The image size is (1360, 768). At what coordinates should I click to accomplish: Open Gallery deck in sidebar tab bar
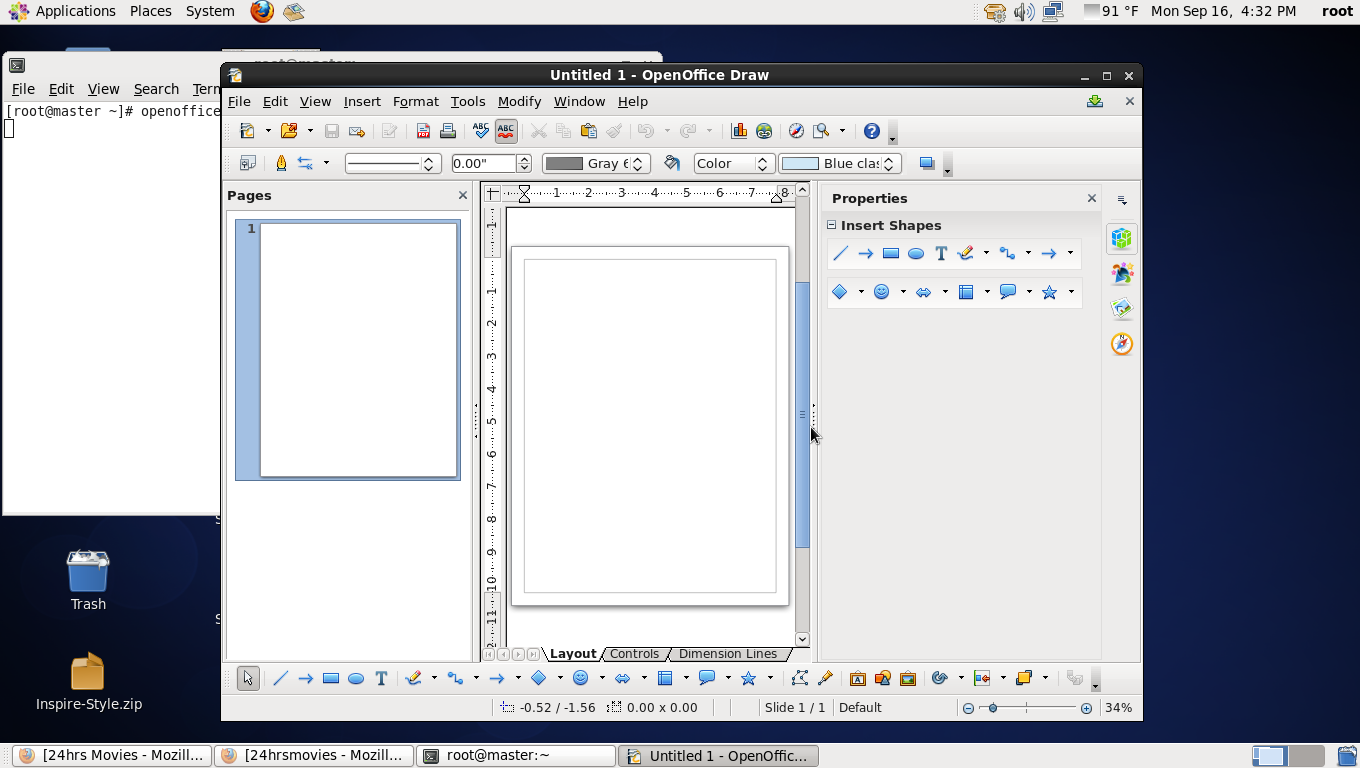coord(1122,309)
